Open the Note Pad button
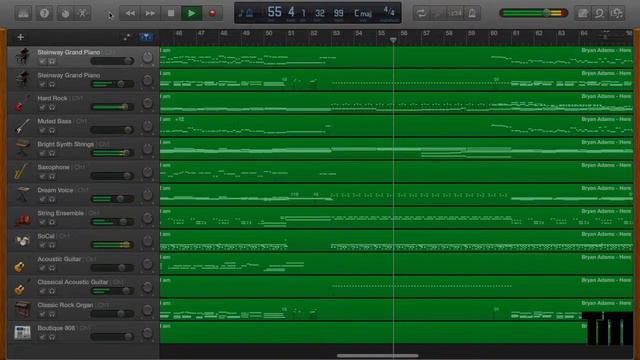Screen dimensions: 640x360 pyautogui.click(x=583, y=13)
